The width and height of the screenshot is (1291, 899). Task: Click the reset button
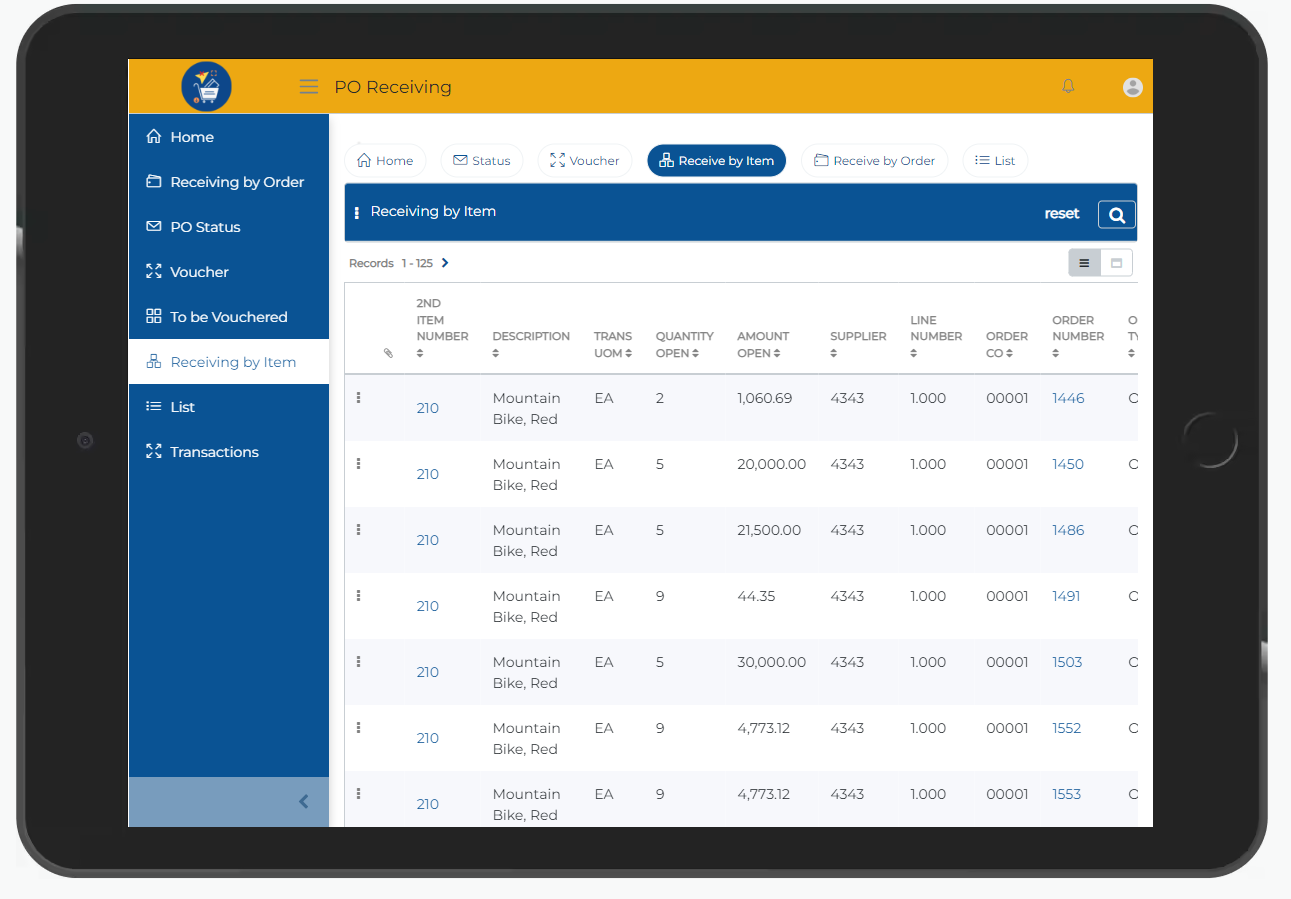tap(1062, 214)
